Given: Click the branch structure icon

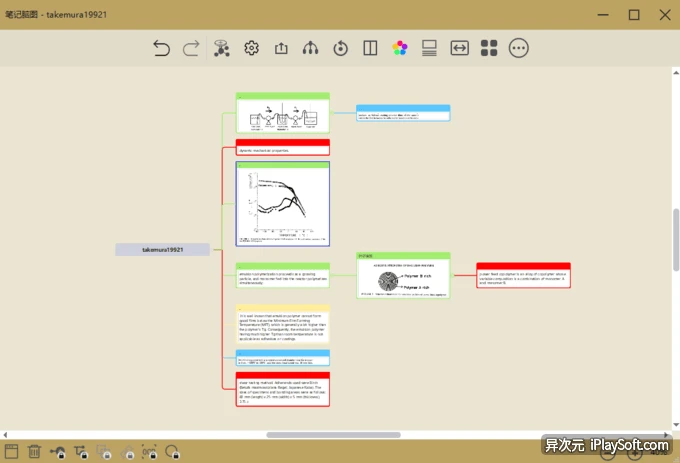Looking at the screenshot, I should click(x=311, y=48).
